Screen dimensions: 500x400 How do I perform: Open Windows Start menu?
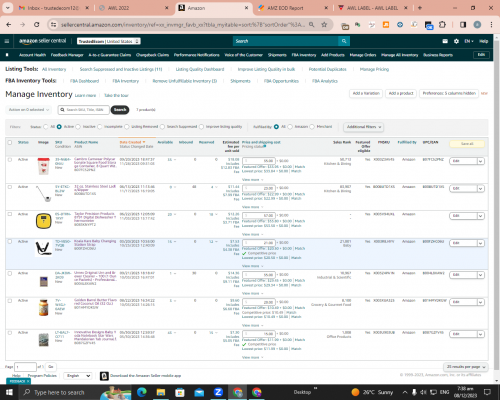[x=9, y=392]
